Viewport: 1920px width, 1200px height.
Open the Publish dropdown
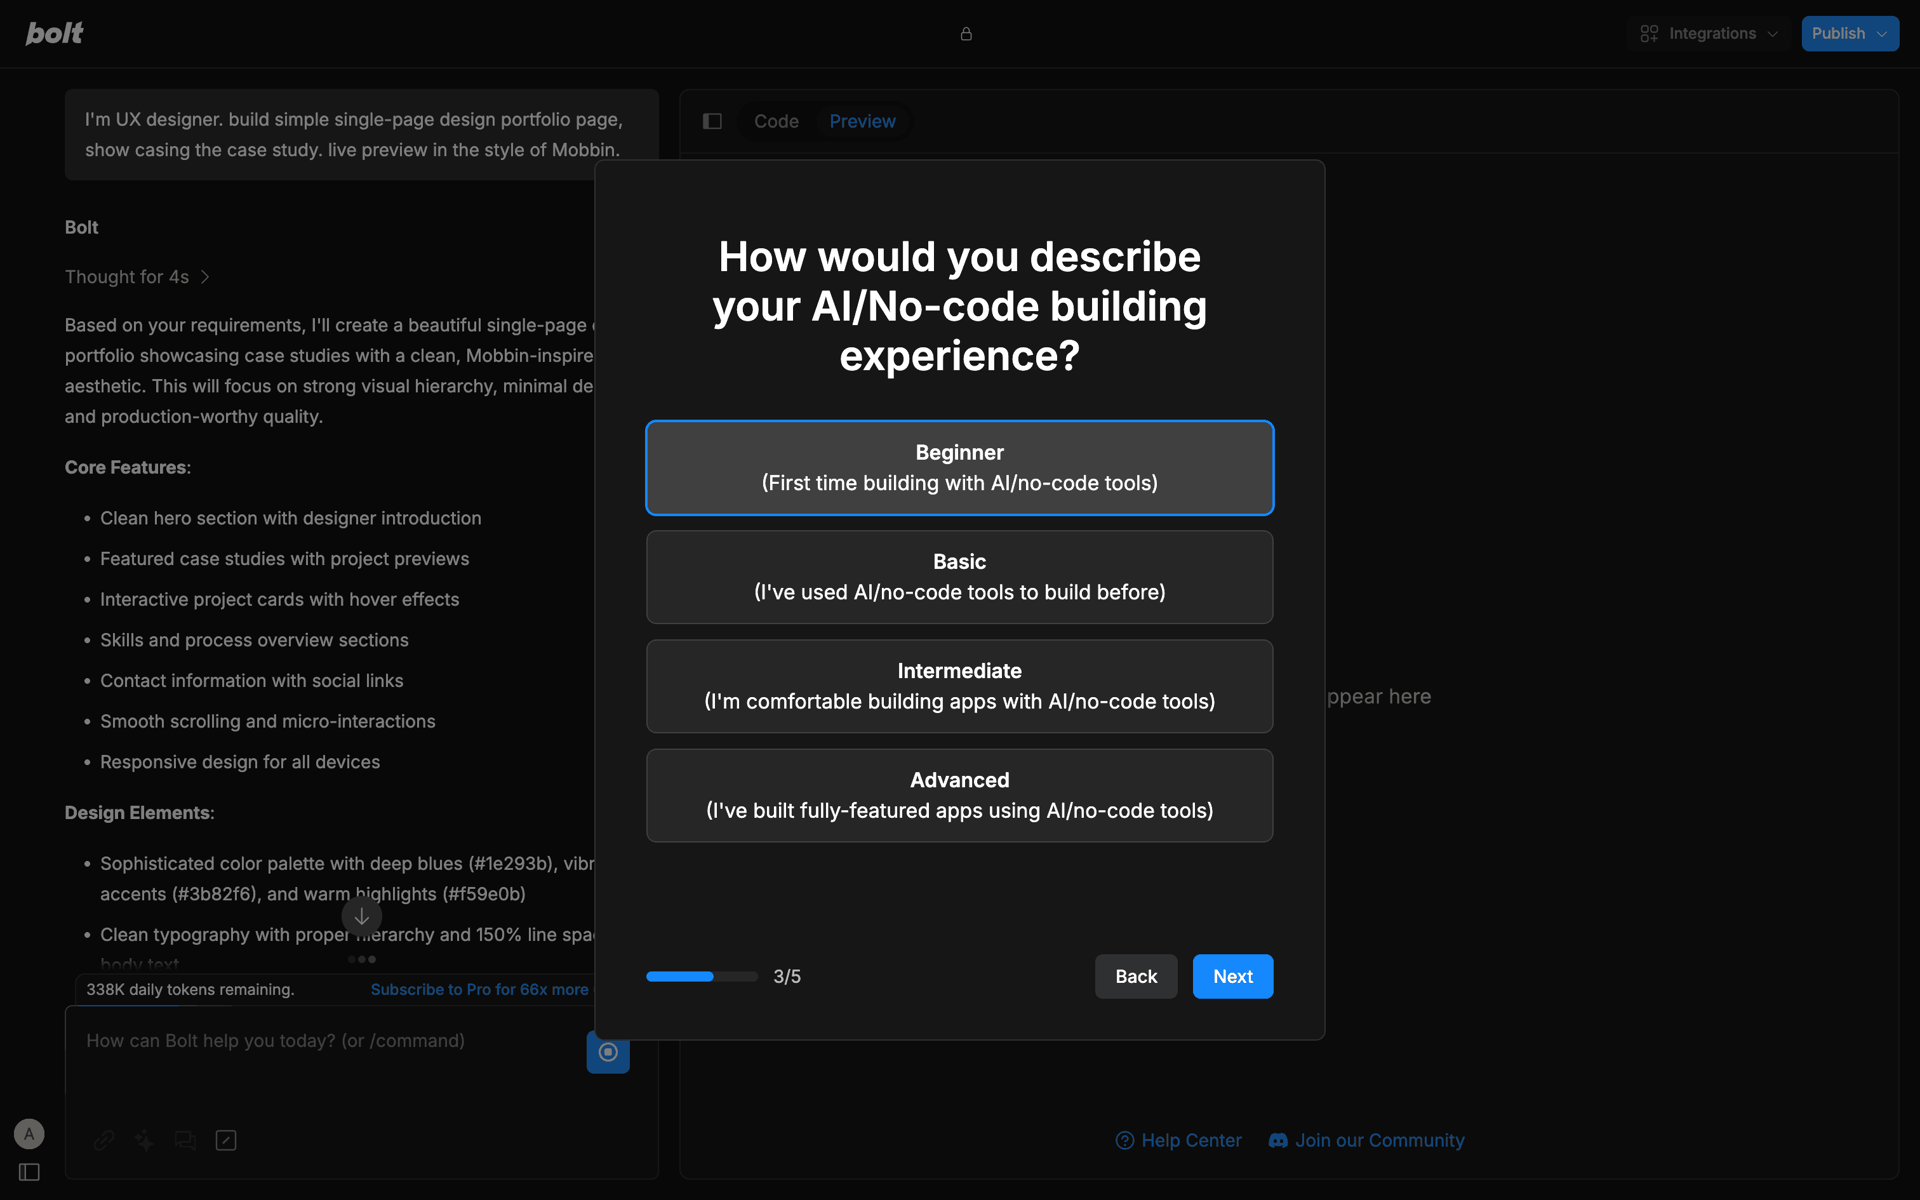(x=1850, y=34)
